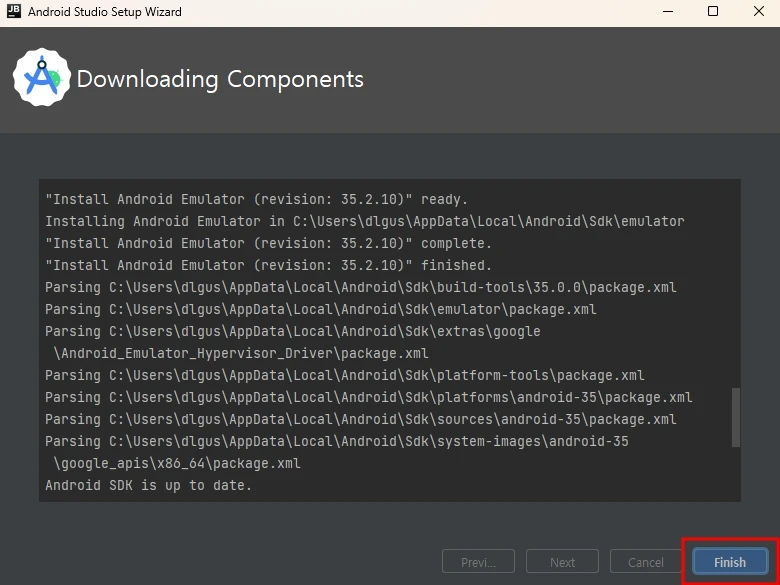The width and height of the screenshot is (780, 585).
Task: Click the log panel scrollbar thumb
Action: [x=735, y=417]
